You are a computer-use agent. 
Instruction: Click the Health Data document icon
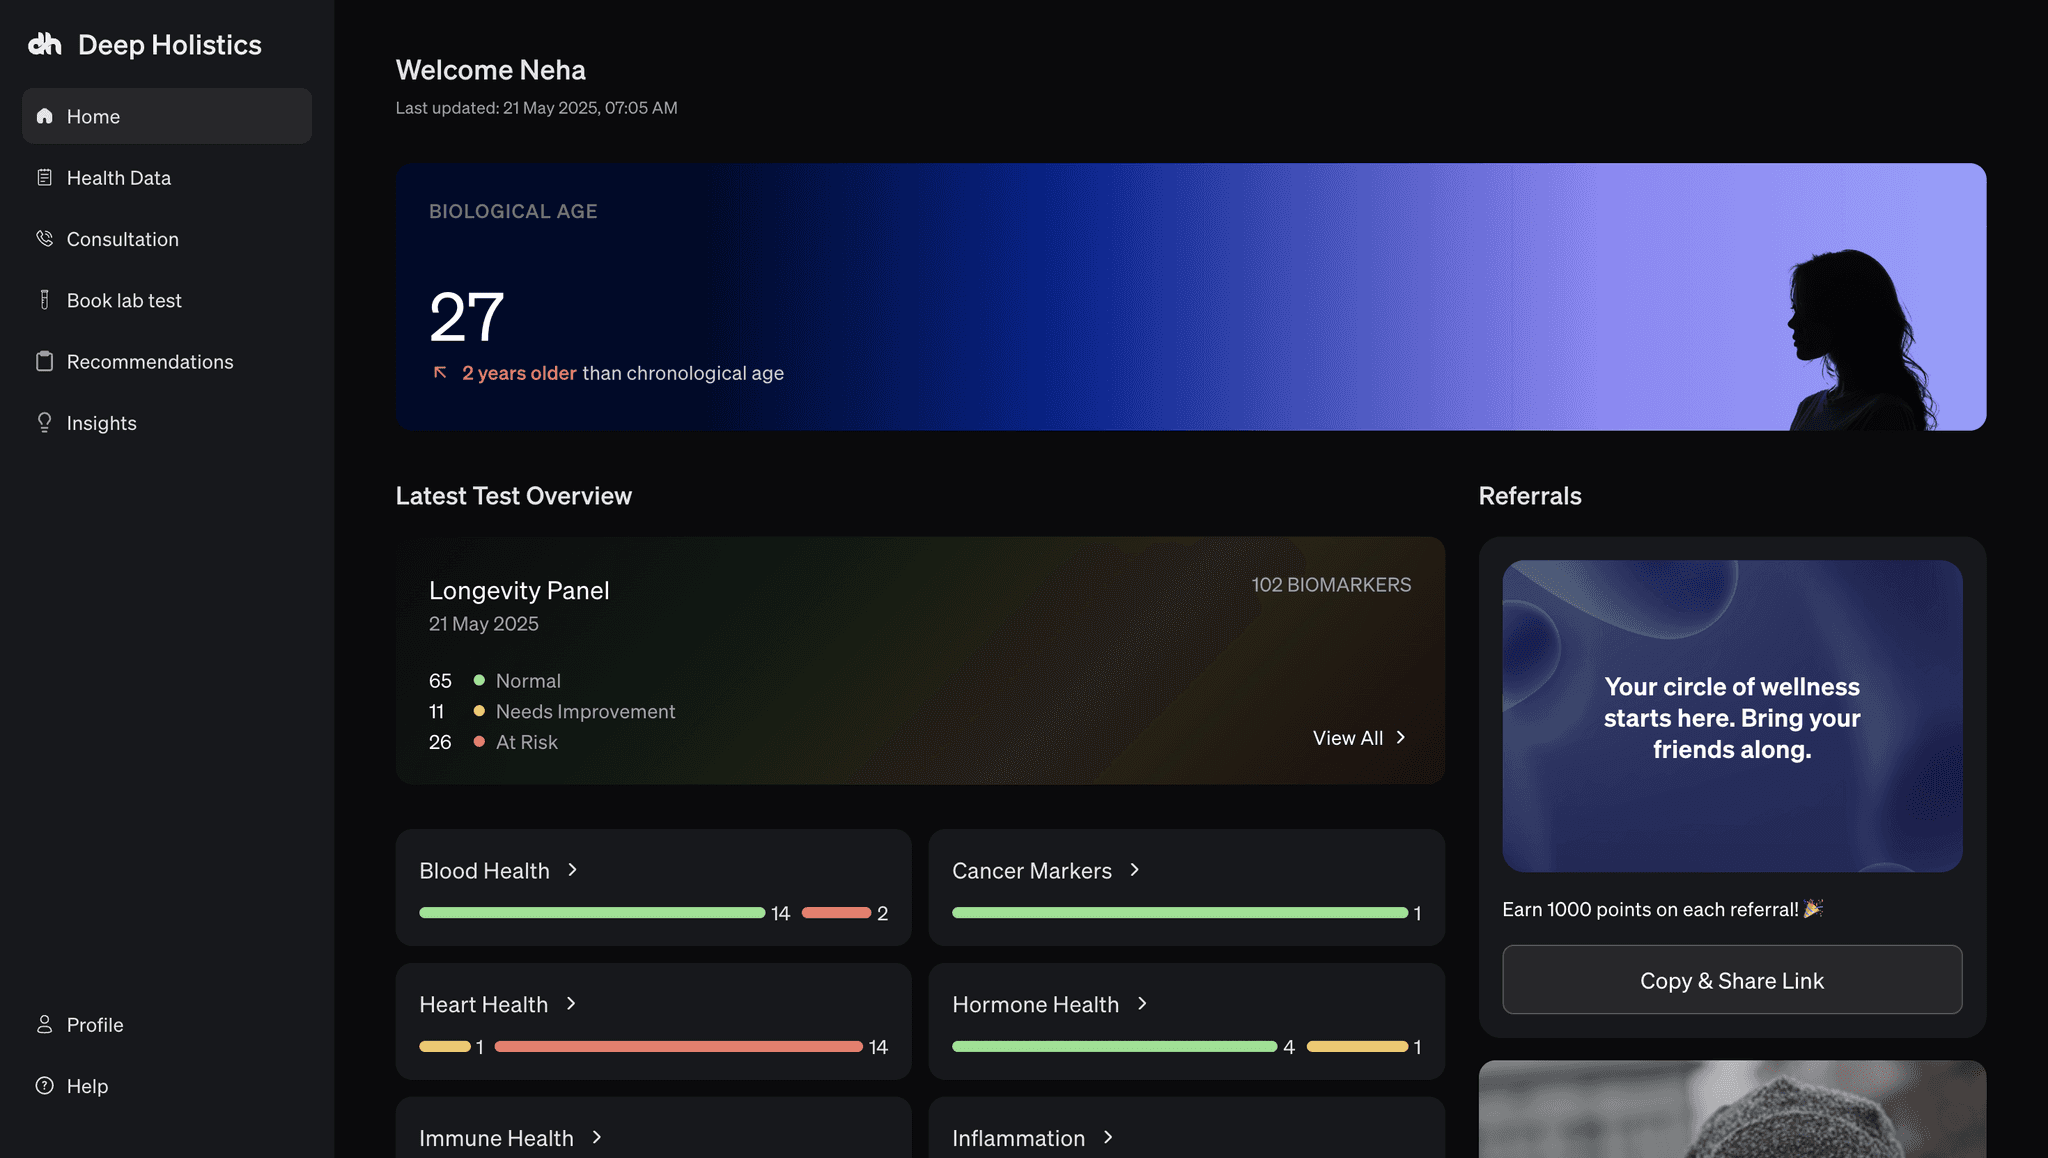[44, 178]
